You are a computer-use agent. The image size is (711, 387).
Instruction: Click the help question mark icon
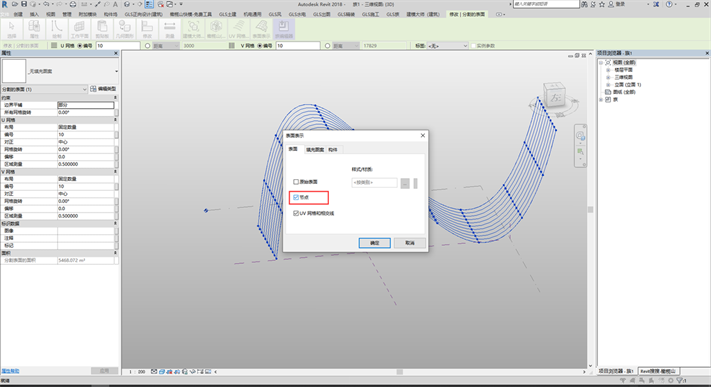click(x=669, y=4)
